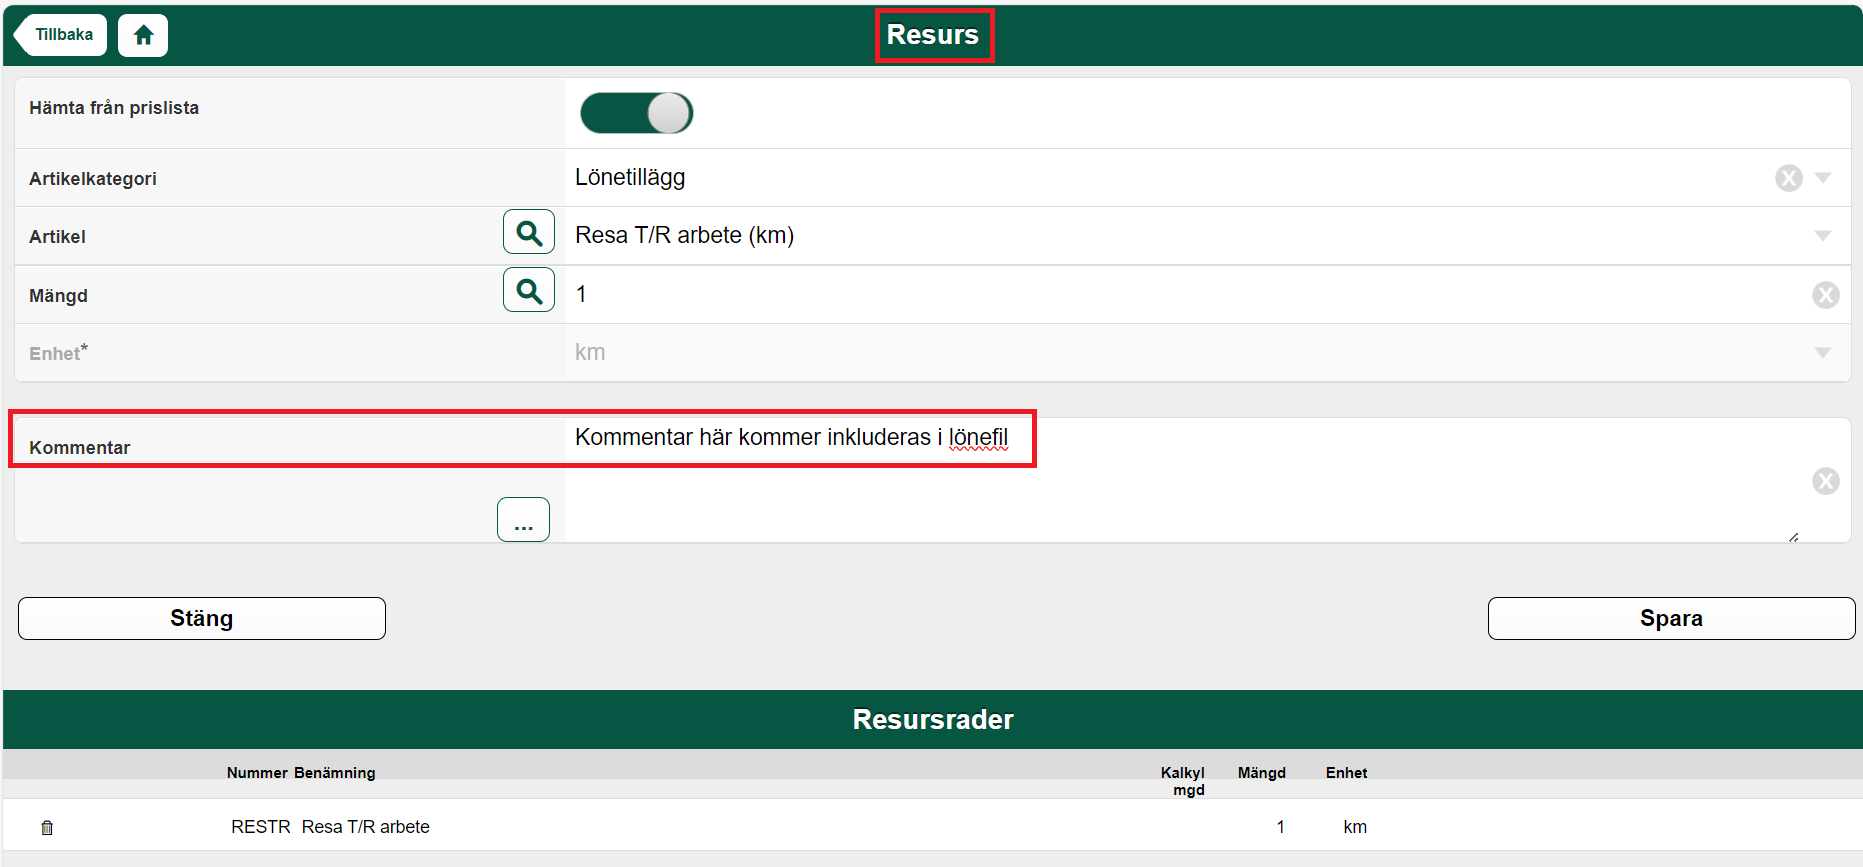
Task: Clear the Mängd field value
Action: (1825, 295)
